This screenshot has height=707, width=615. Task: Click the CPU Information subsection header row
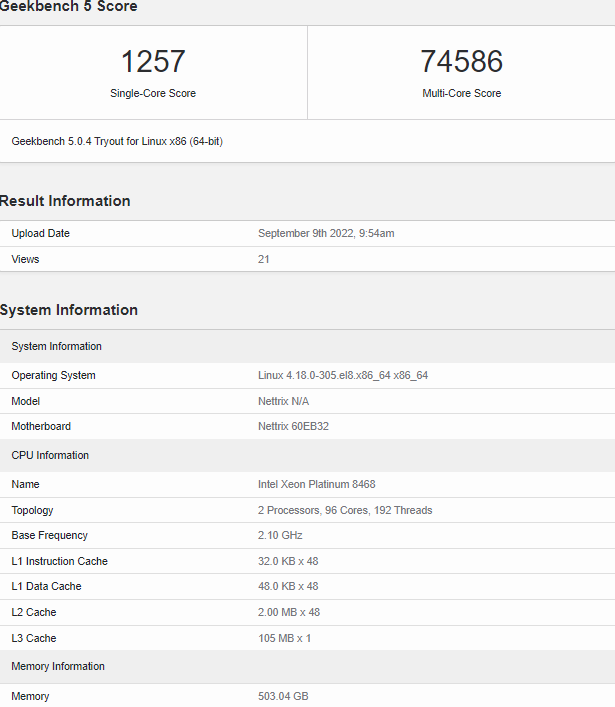click(308, 455)
